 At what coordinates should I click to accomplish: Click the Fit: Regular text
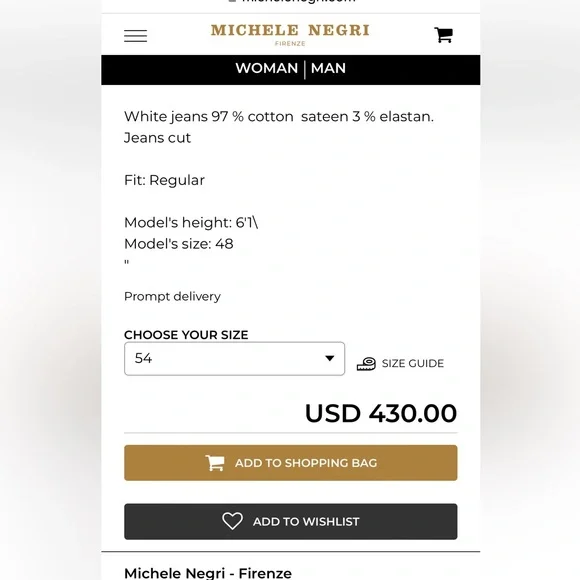(x=164, y=180)
